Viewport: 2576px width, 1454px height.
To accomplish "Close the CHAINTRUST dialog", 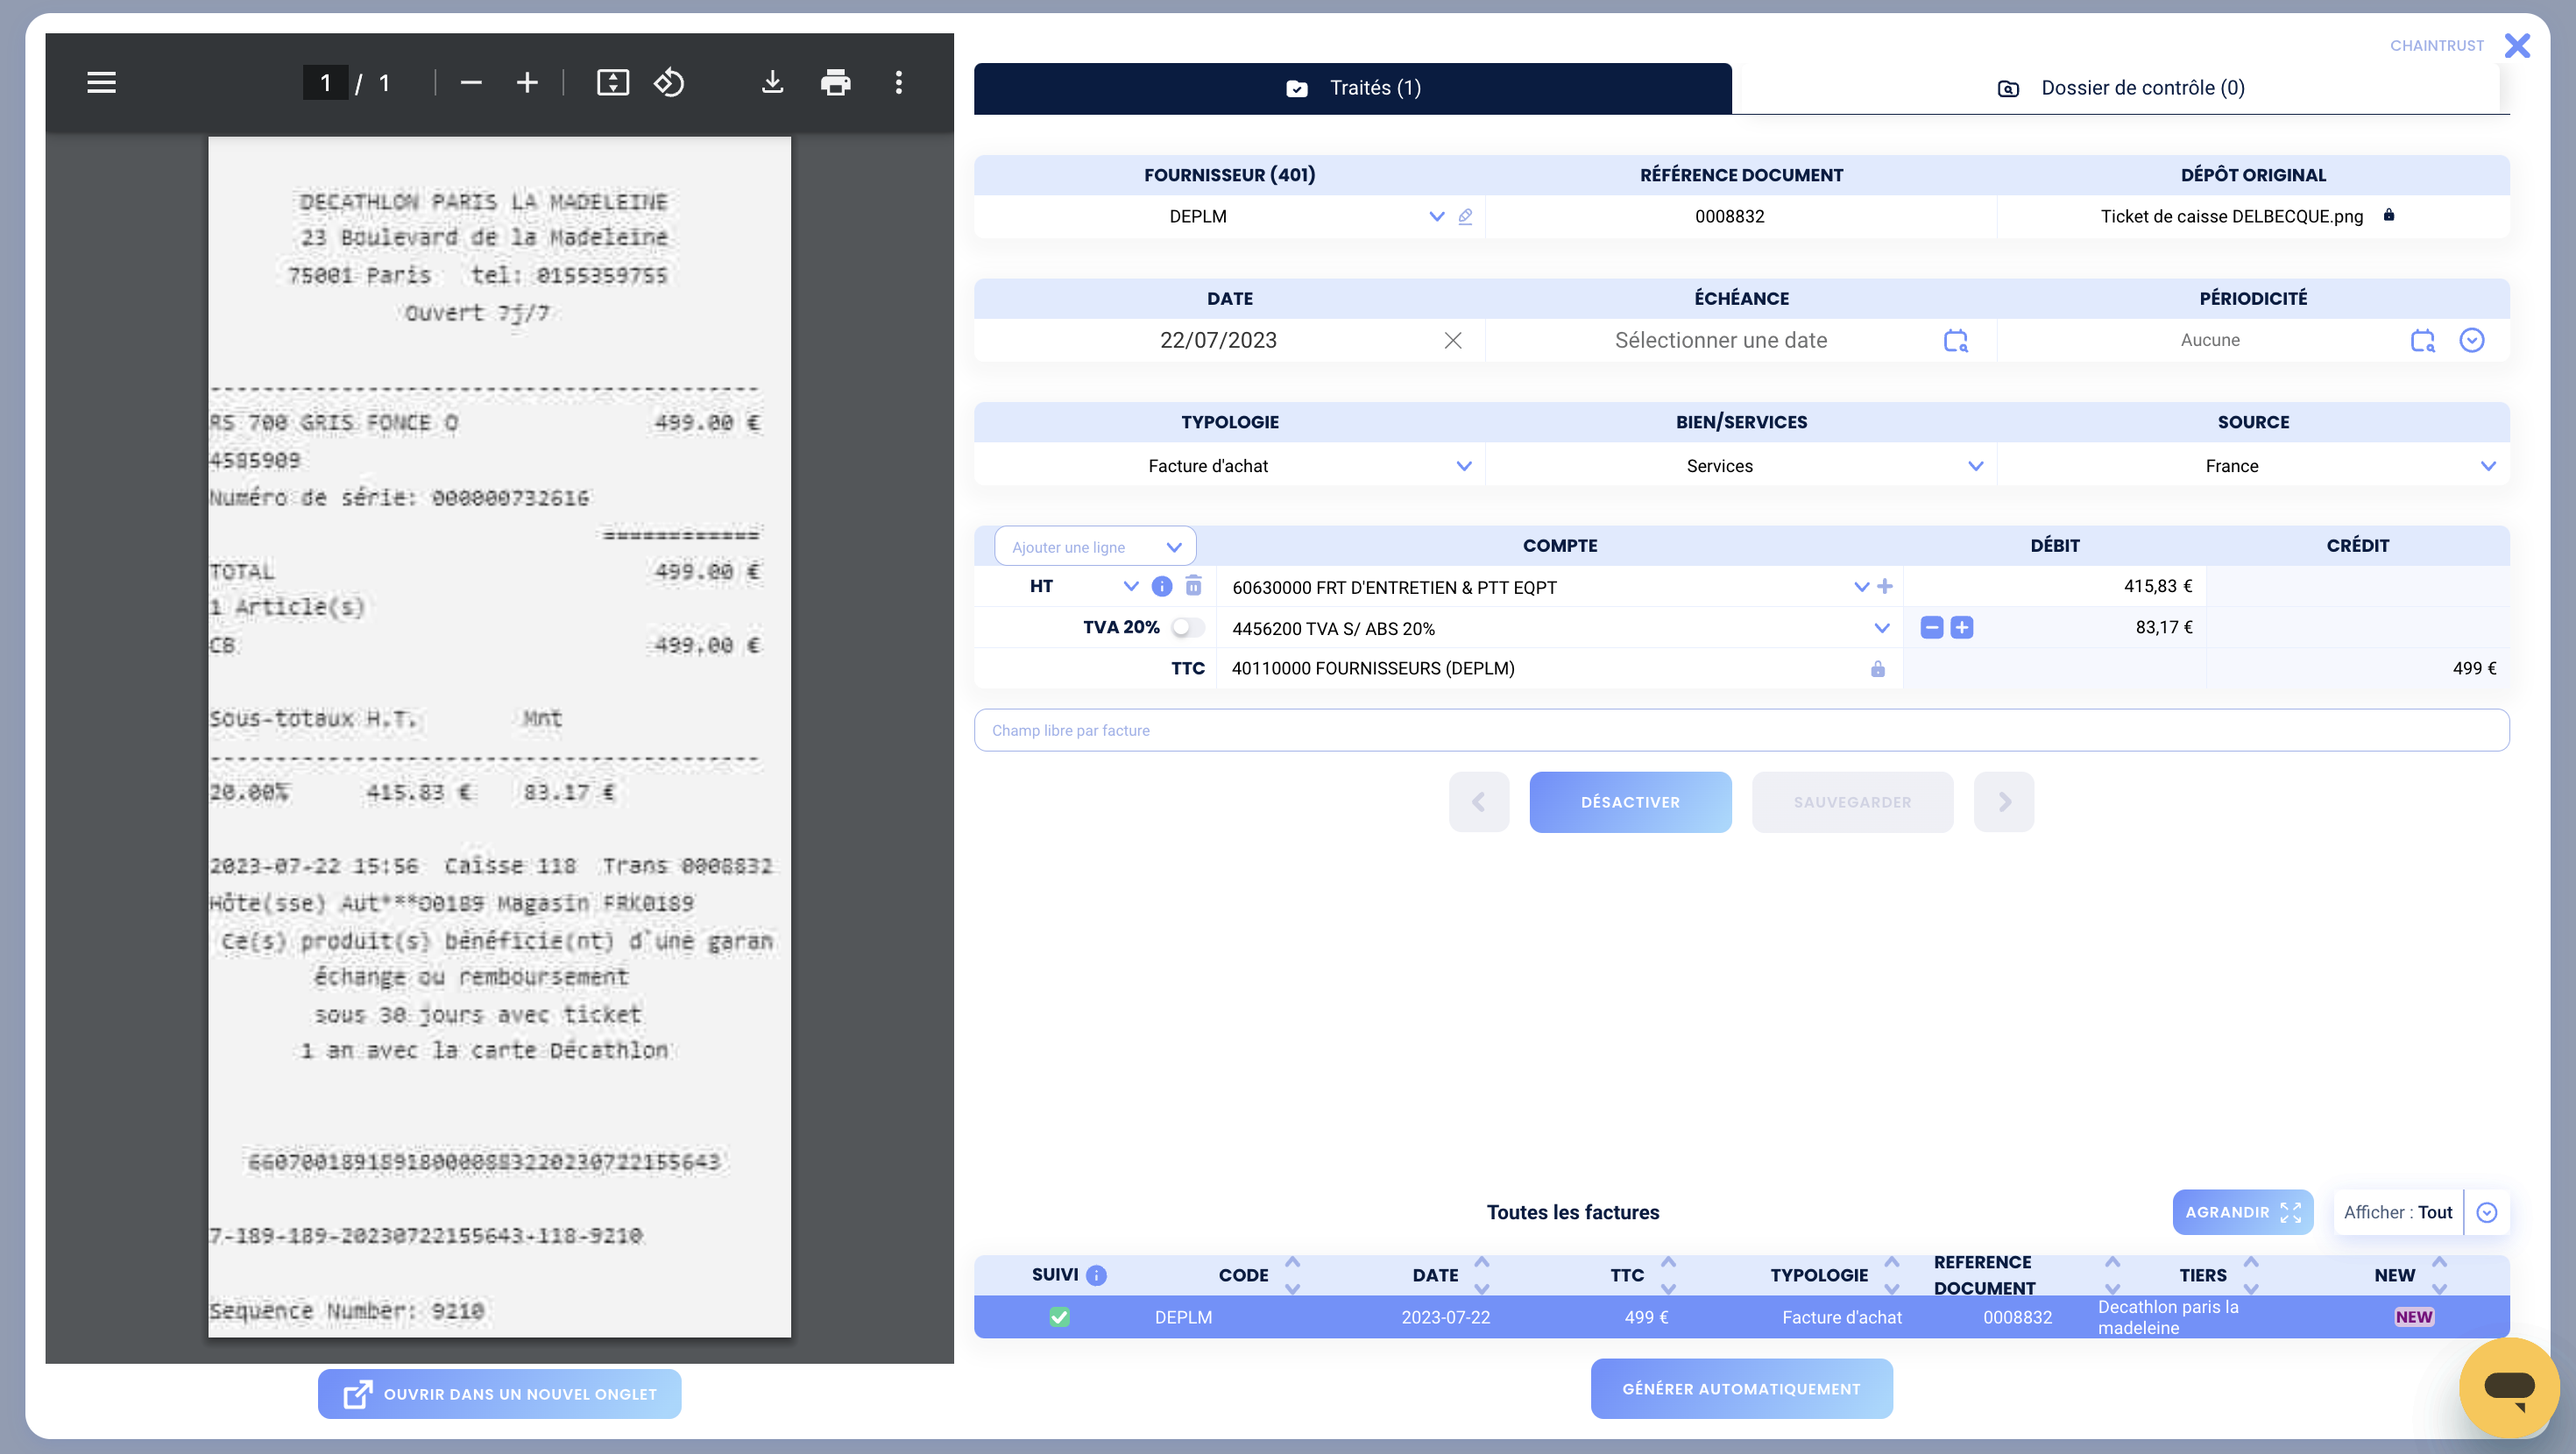I will tap(2517, 45).
